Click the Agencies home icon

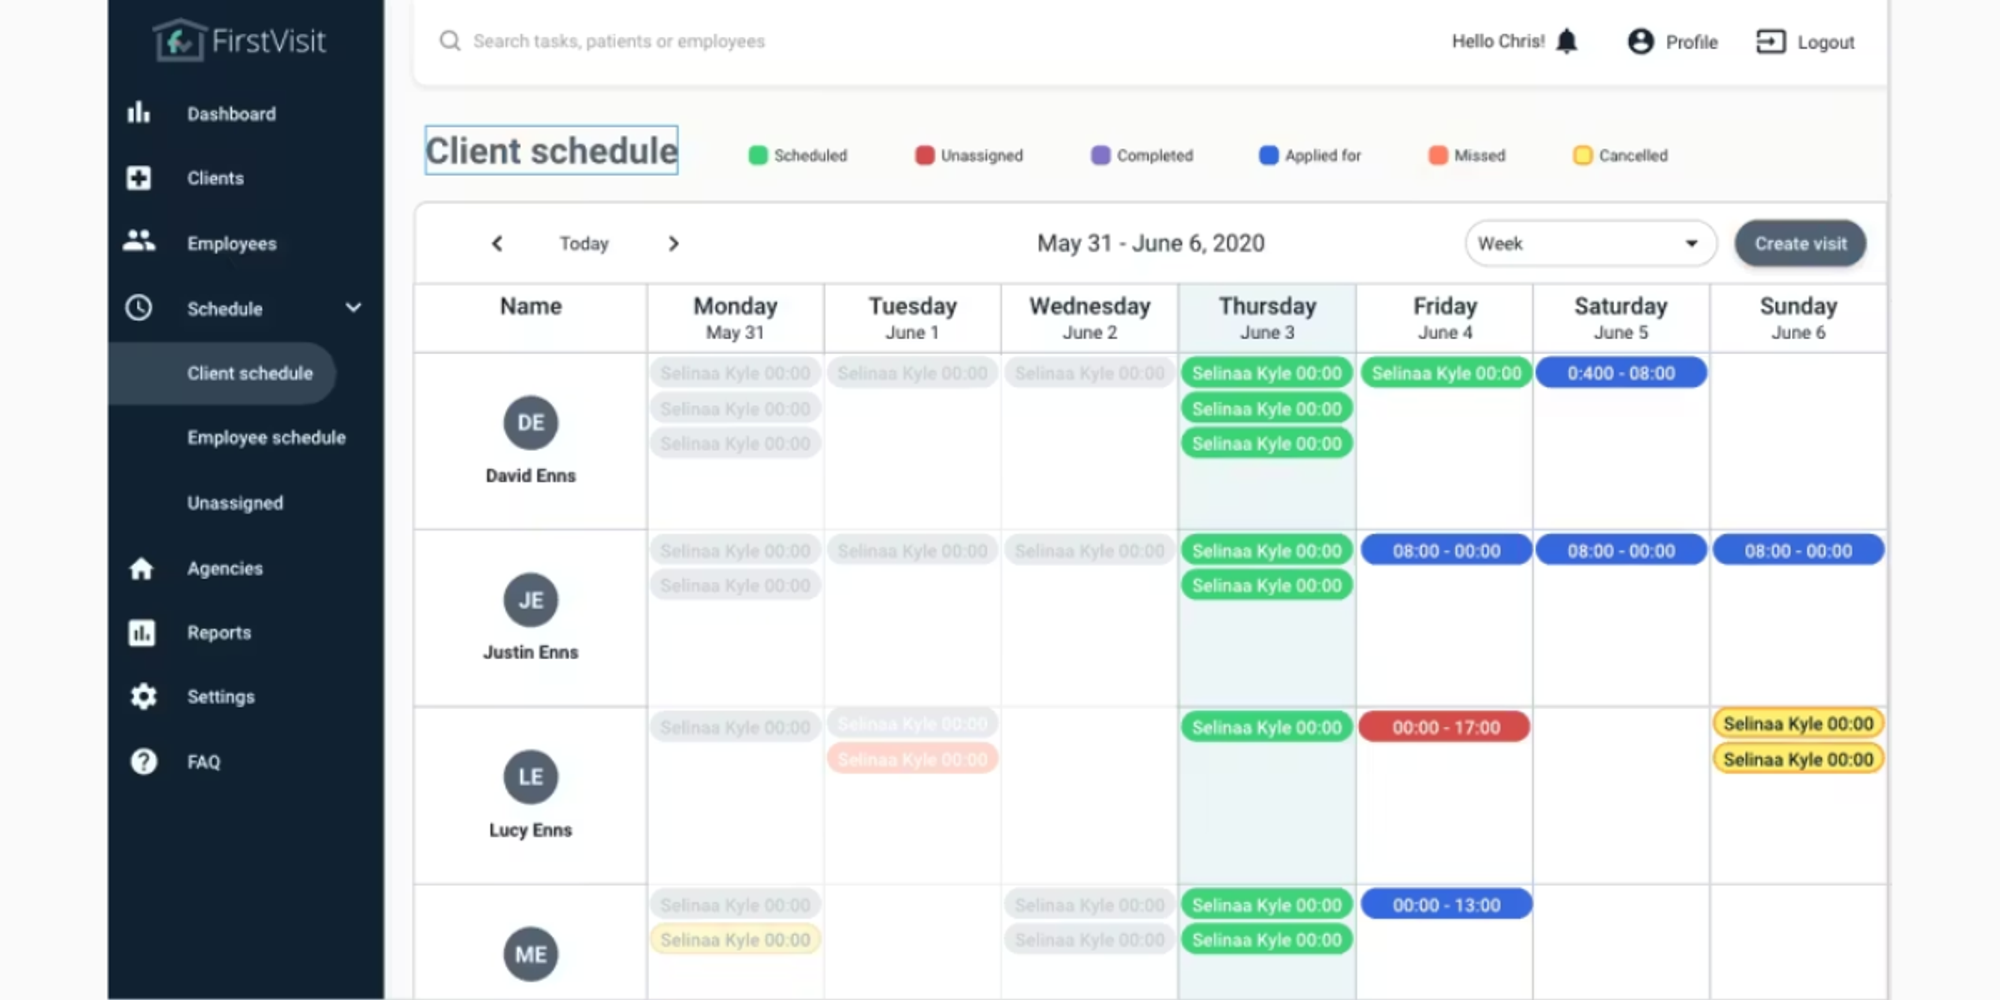pos(141,568)
